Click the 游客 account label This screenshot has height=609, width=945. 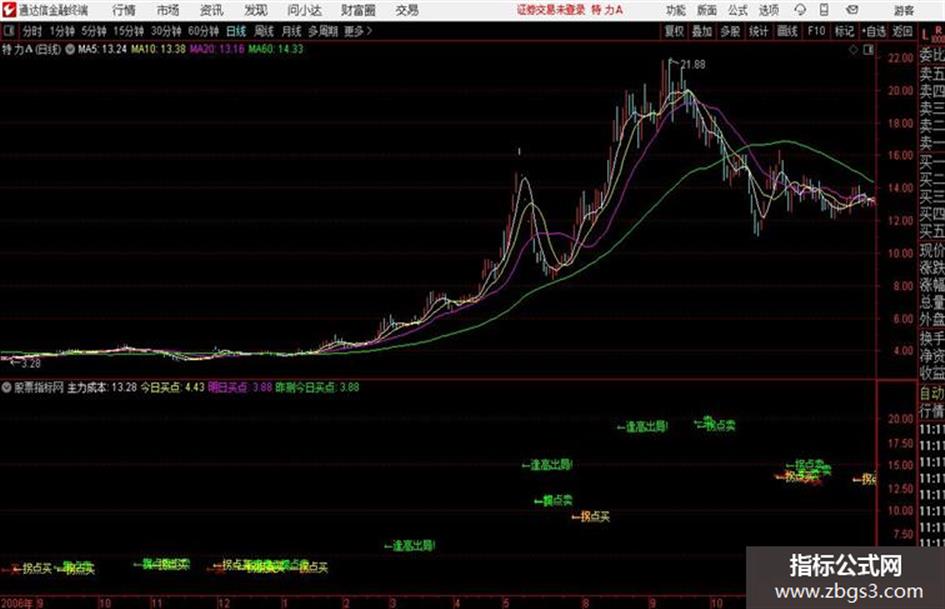(903, 10)
